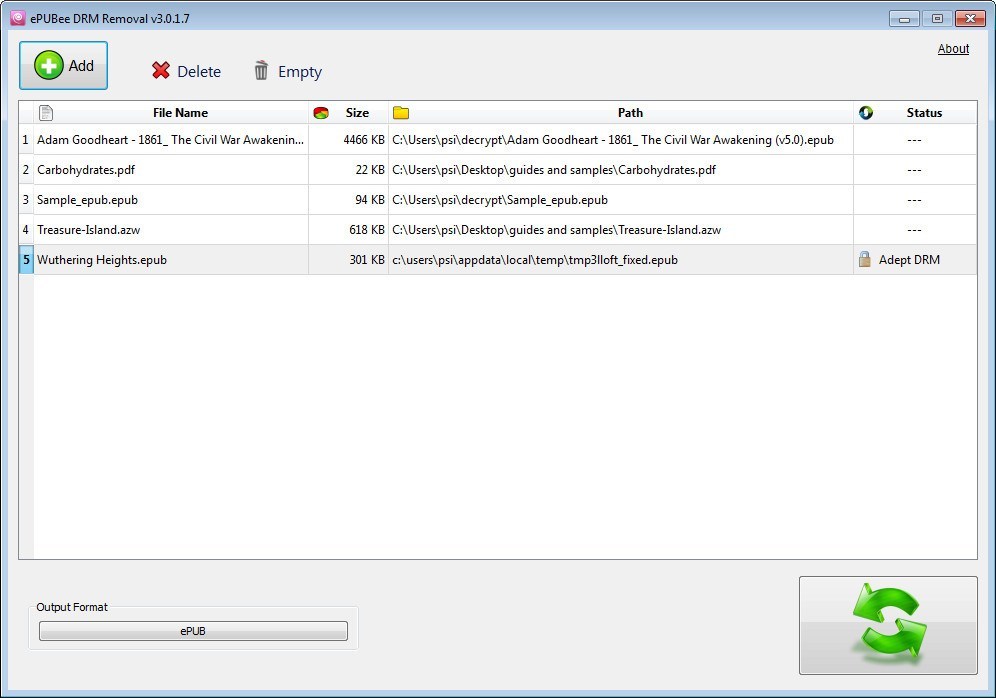Screen dimensions: 996x698
Task: Click the Size column header
Action: pyautogui.click(x=356, y=112)
